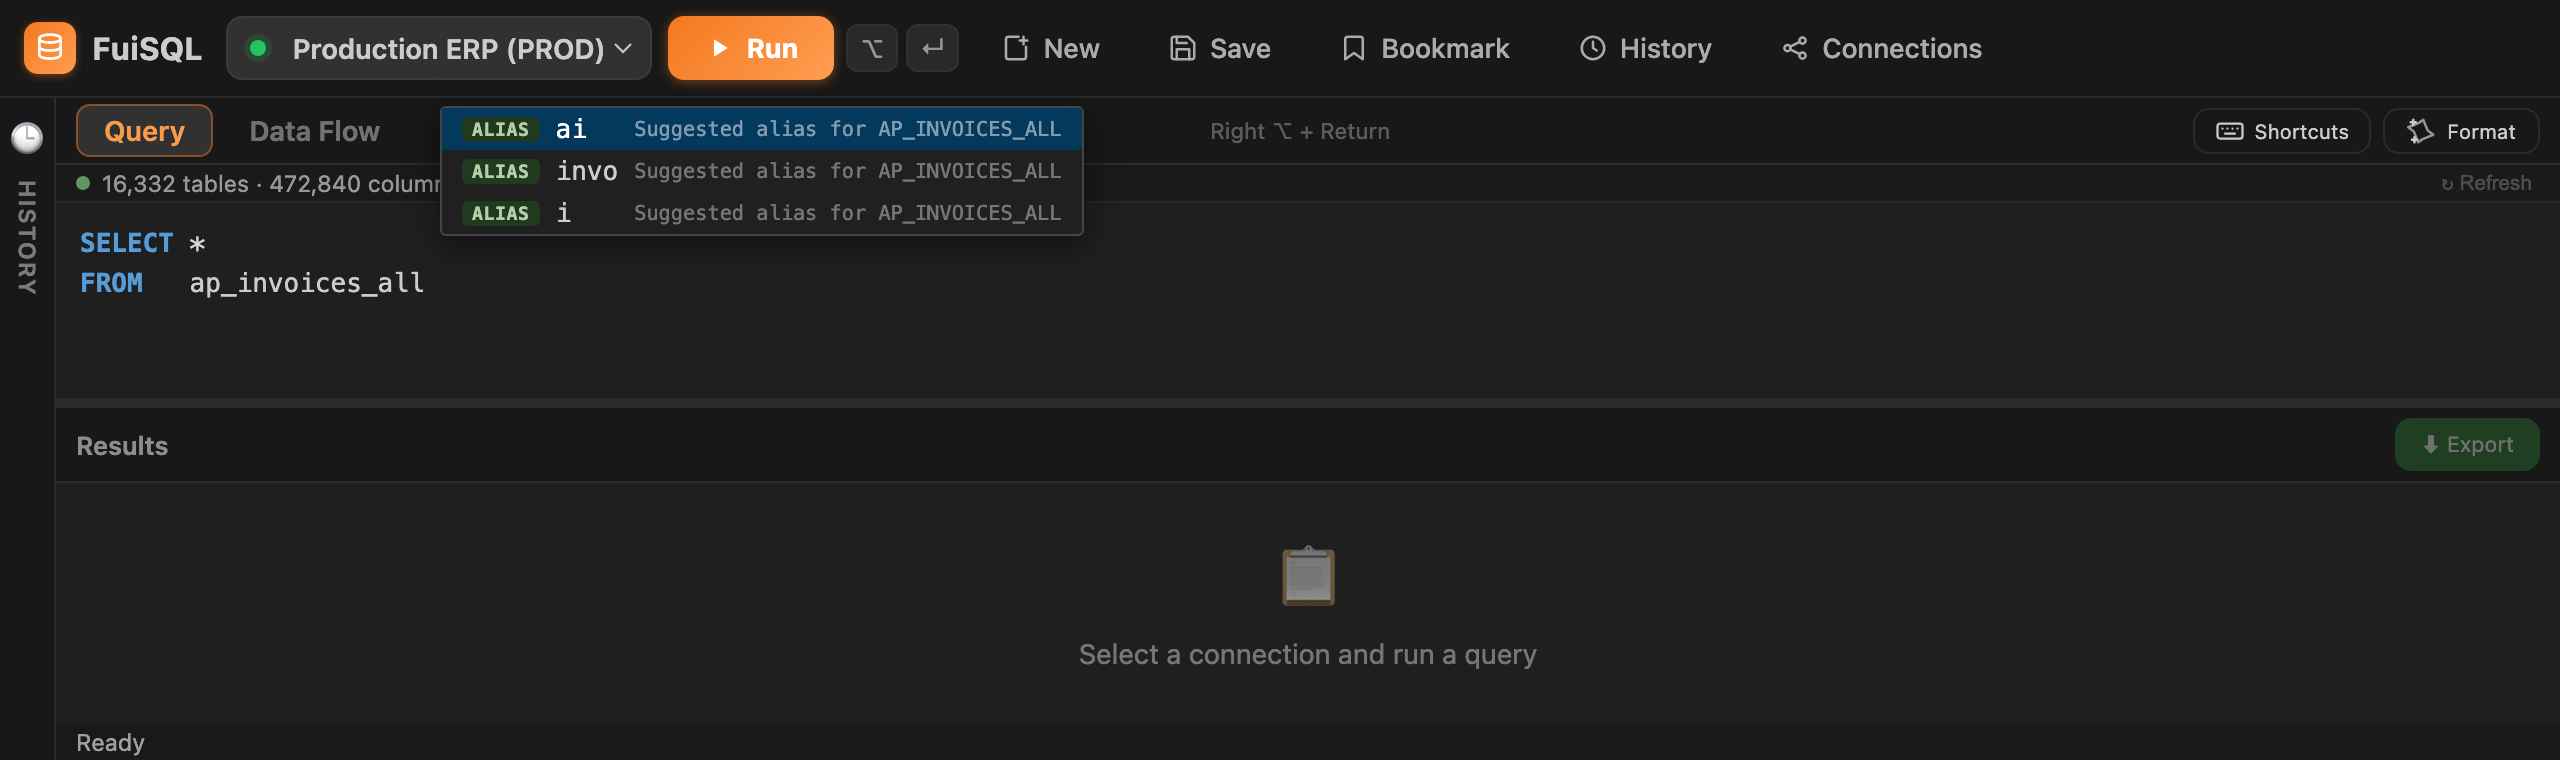This screenshot has width=2560, height=760.
Task: Click the save disk icon
Action: click(x=1183, y=48)
